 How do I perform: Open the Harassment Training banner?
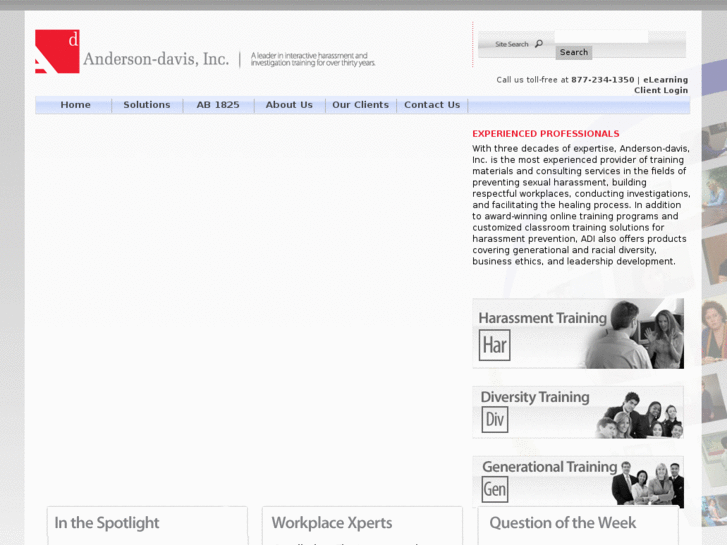pyautogui.click(x=578, y=333)
